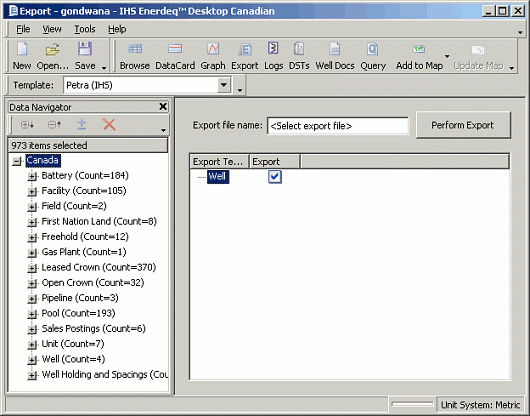Open the Graph tool

213,56
